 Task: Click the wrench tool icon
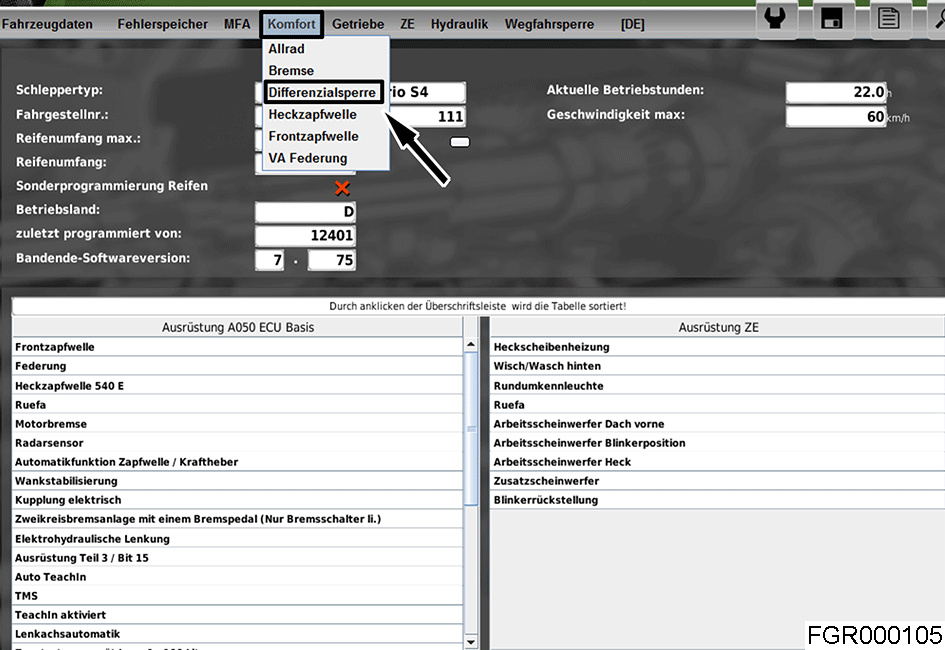coord(776,17)
